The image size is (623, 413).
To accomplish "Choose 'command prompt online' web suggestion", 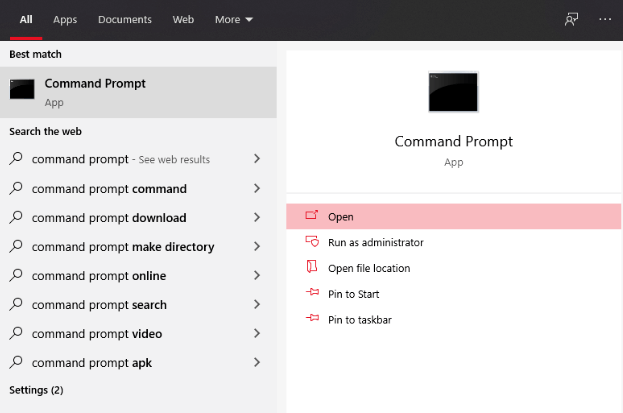I will pos(99,276).
